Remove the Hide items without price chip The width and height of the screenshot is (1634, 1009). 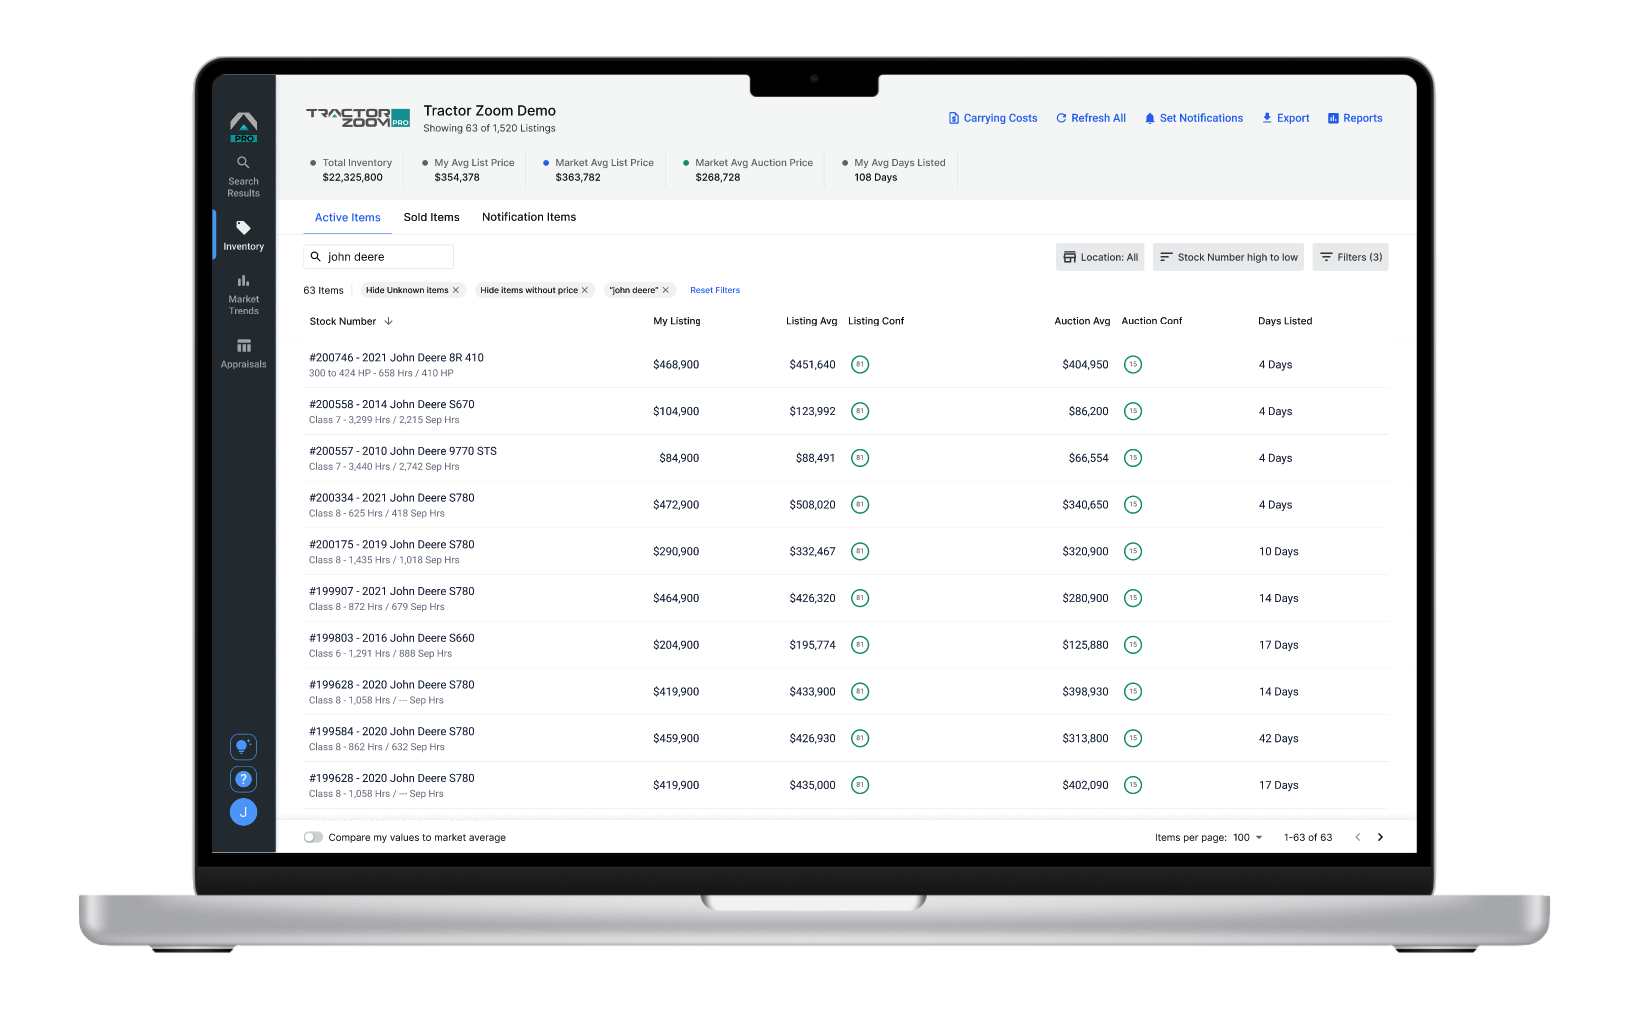tap(585, 290)
